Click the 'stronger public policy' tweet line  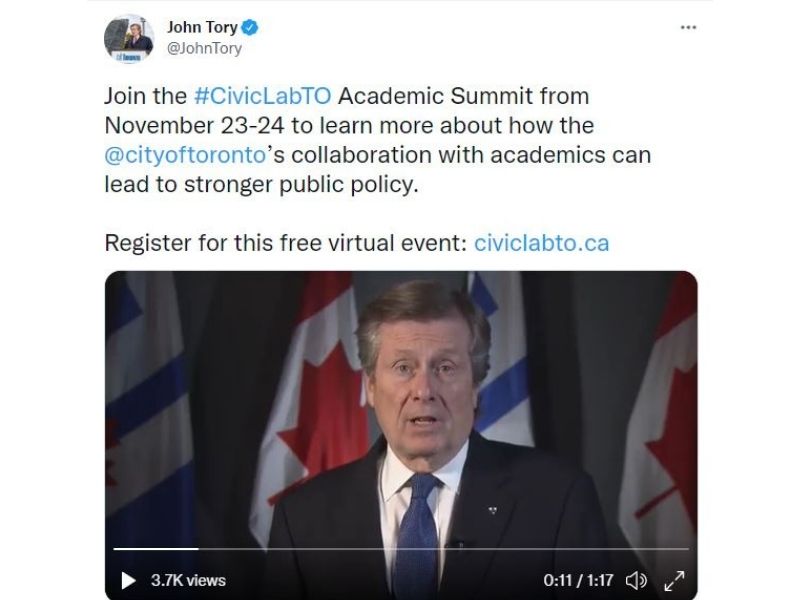coord(301,185)
